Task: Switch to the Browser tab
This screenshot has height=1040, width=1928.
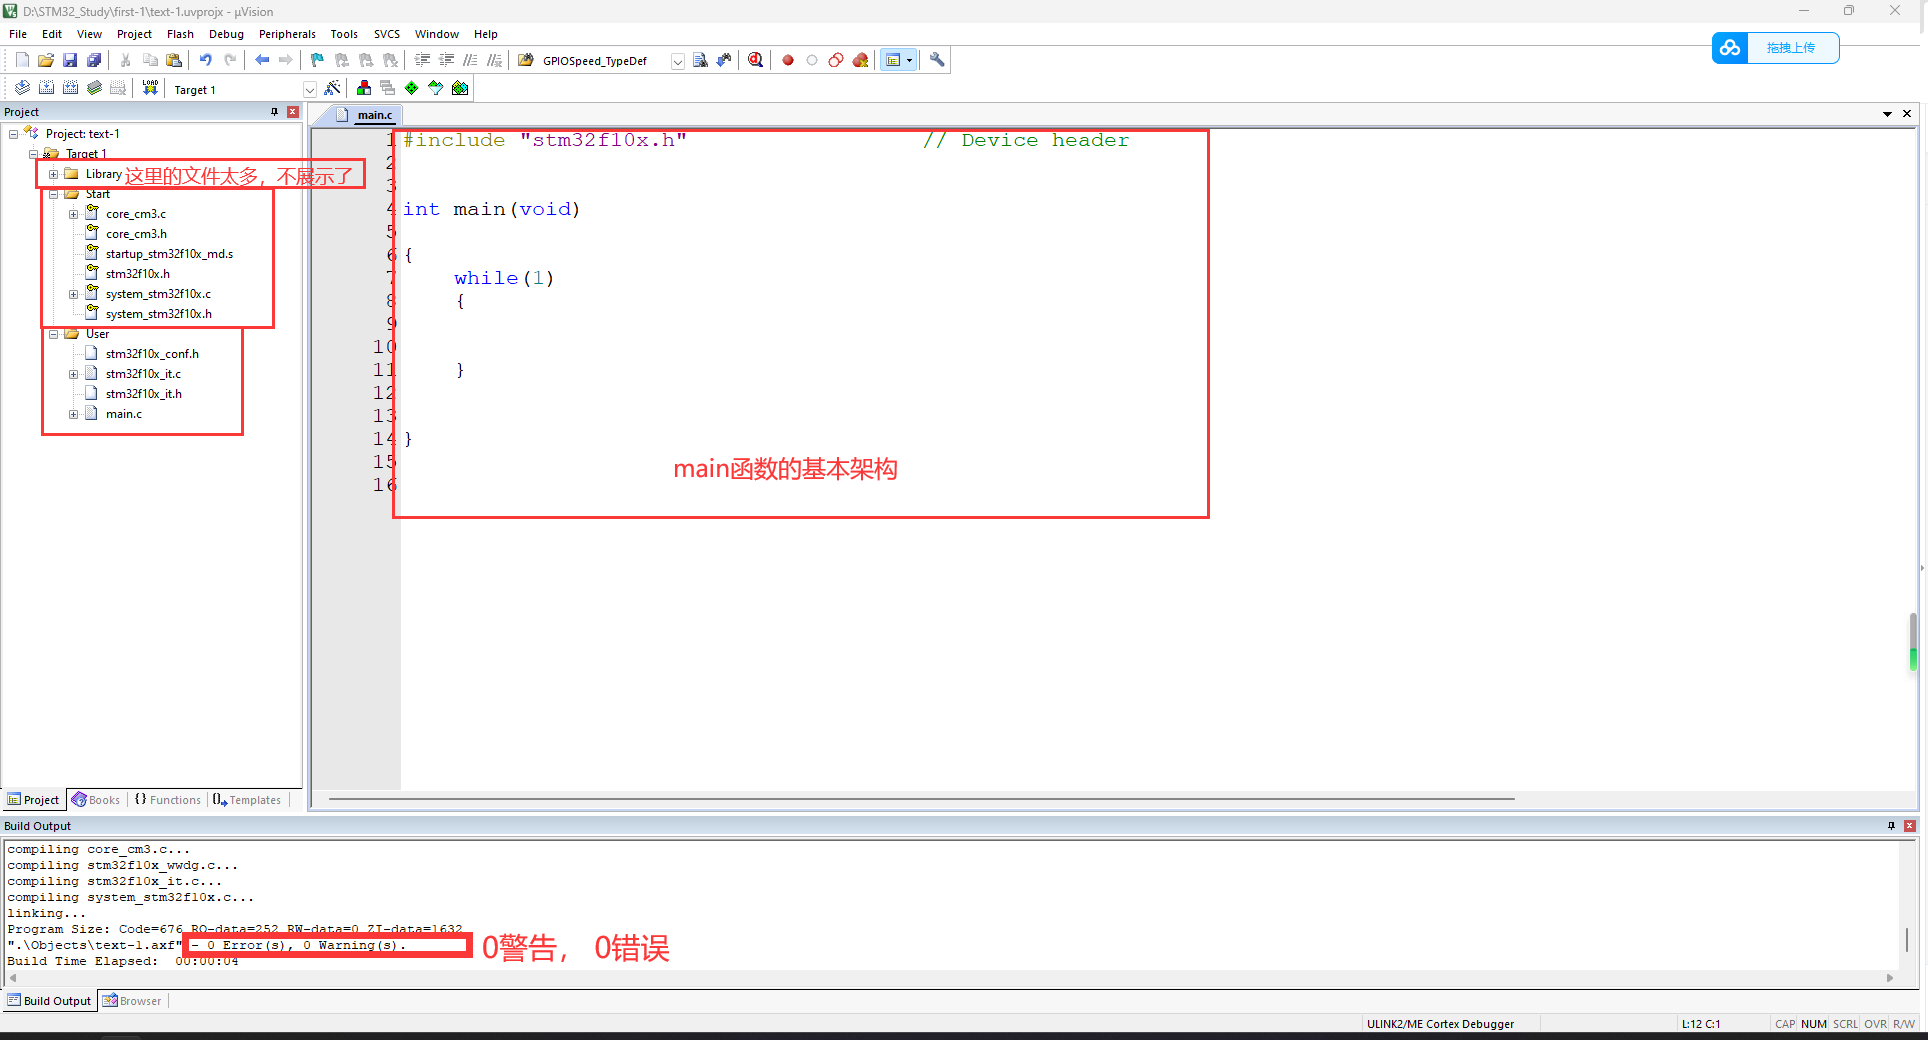Action: [132, 1001]
